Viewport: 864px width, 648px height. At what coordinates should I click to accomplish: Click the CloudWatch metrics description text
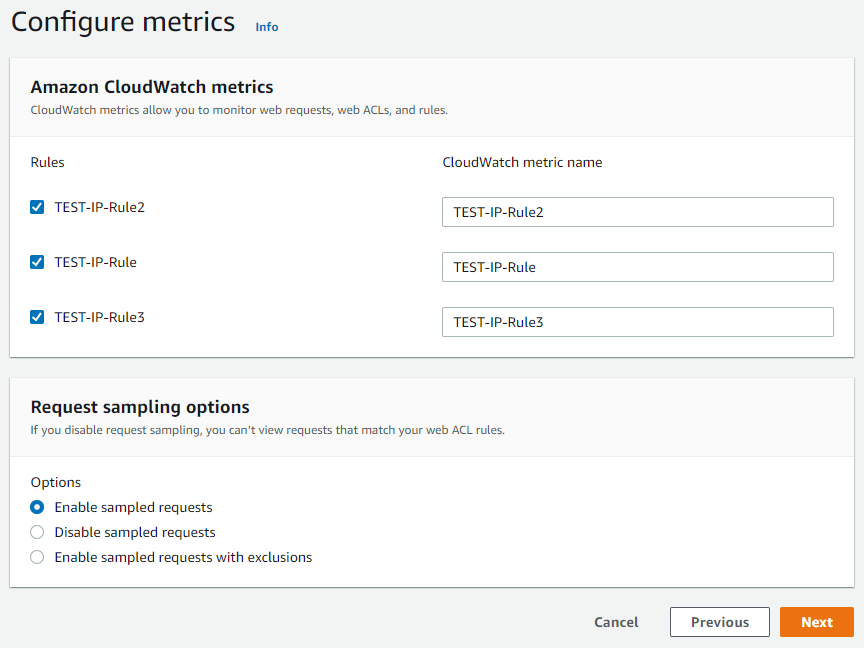pos(239,110)
